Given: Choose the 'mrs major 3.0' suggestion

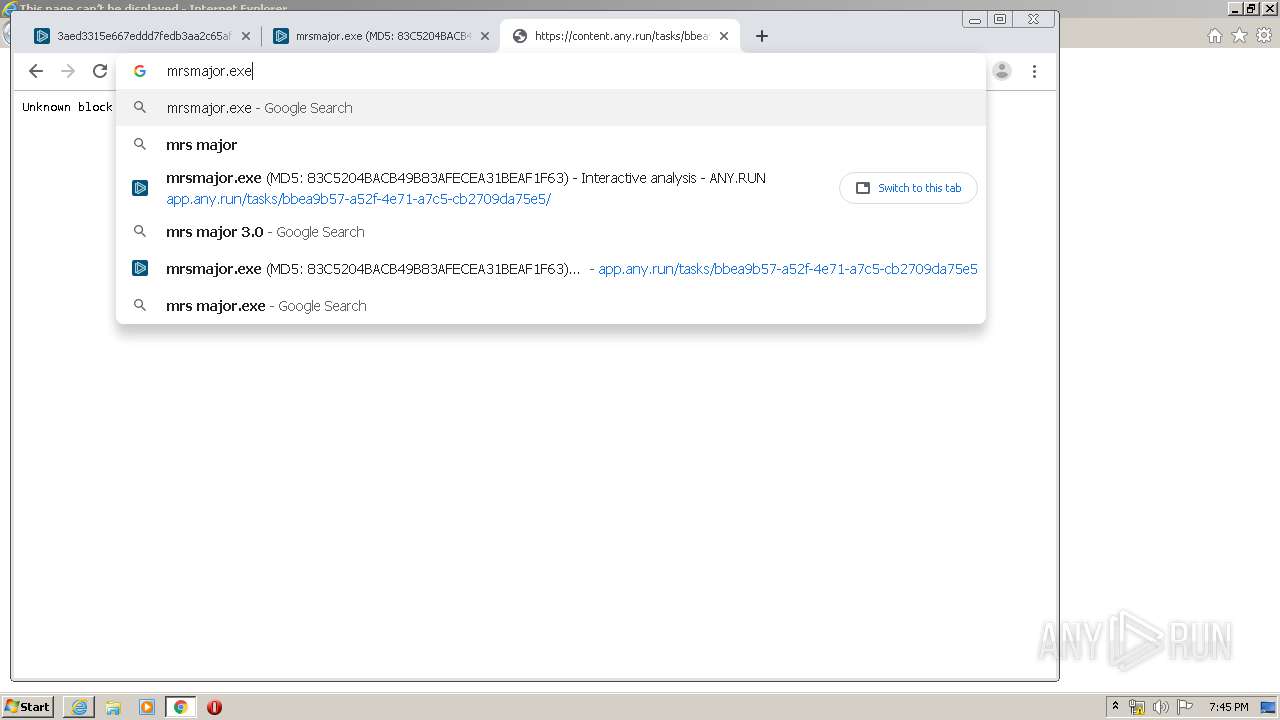Looking at the screenshot, I should pos(551,232).
